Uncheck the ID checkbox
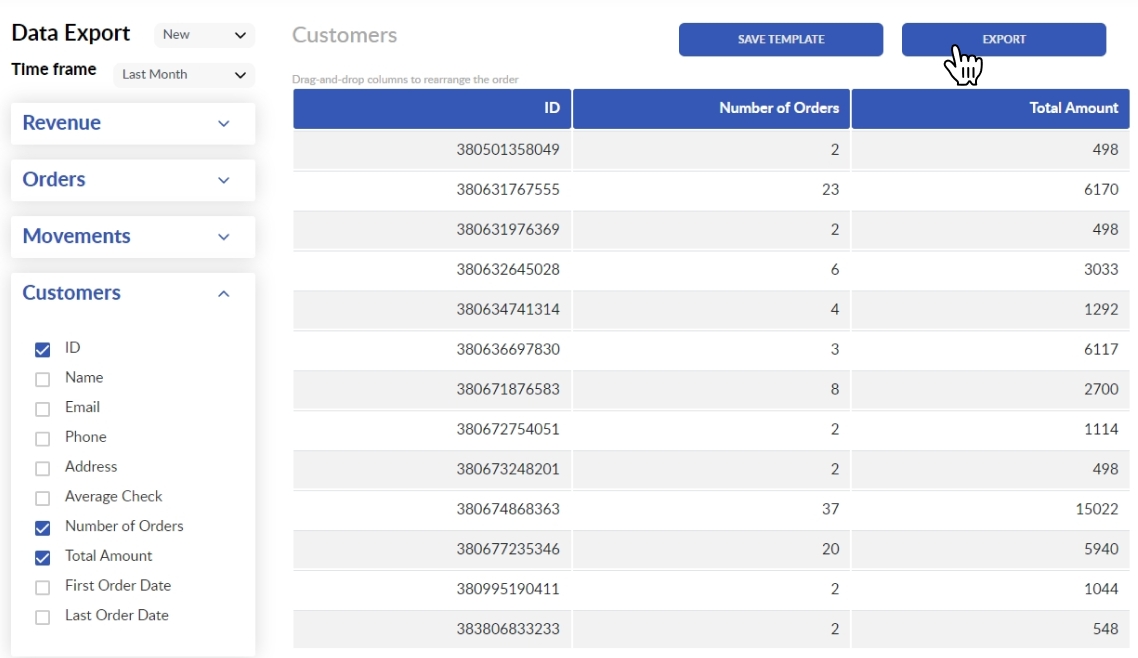The image size is (1138, 658). pos(43,350)
